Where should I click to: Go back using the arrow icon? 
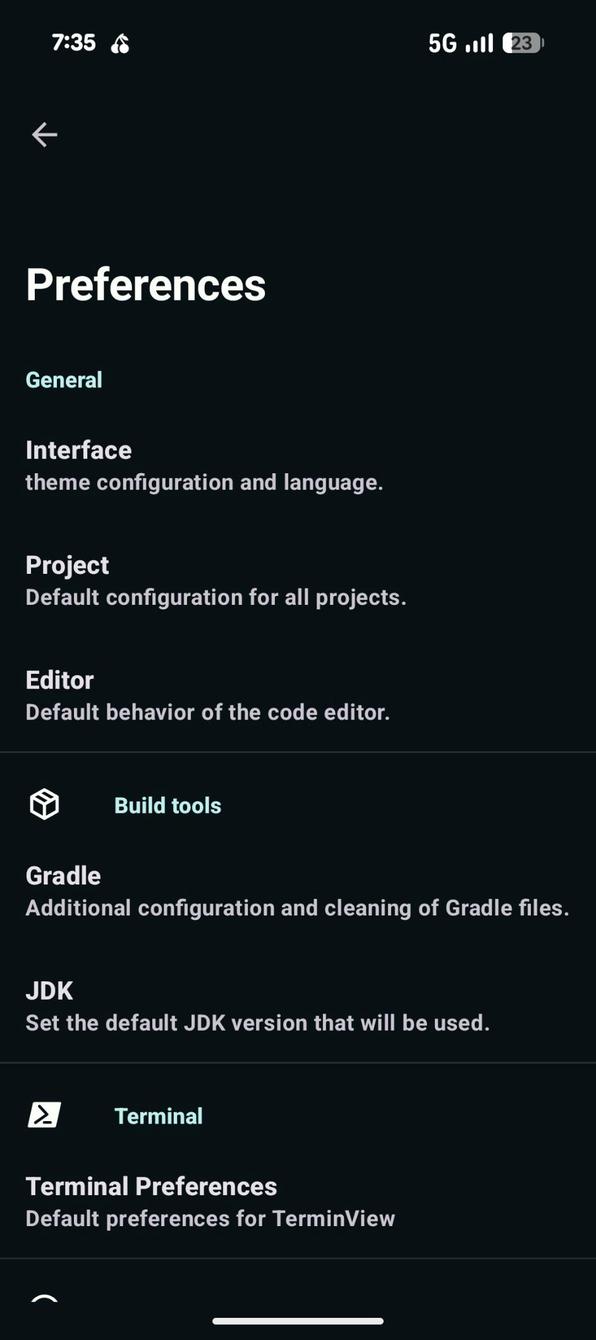pos(44,134)
